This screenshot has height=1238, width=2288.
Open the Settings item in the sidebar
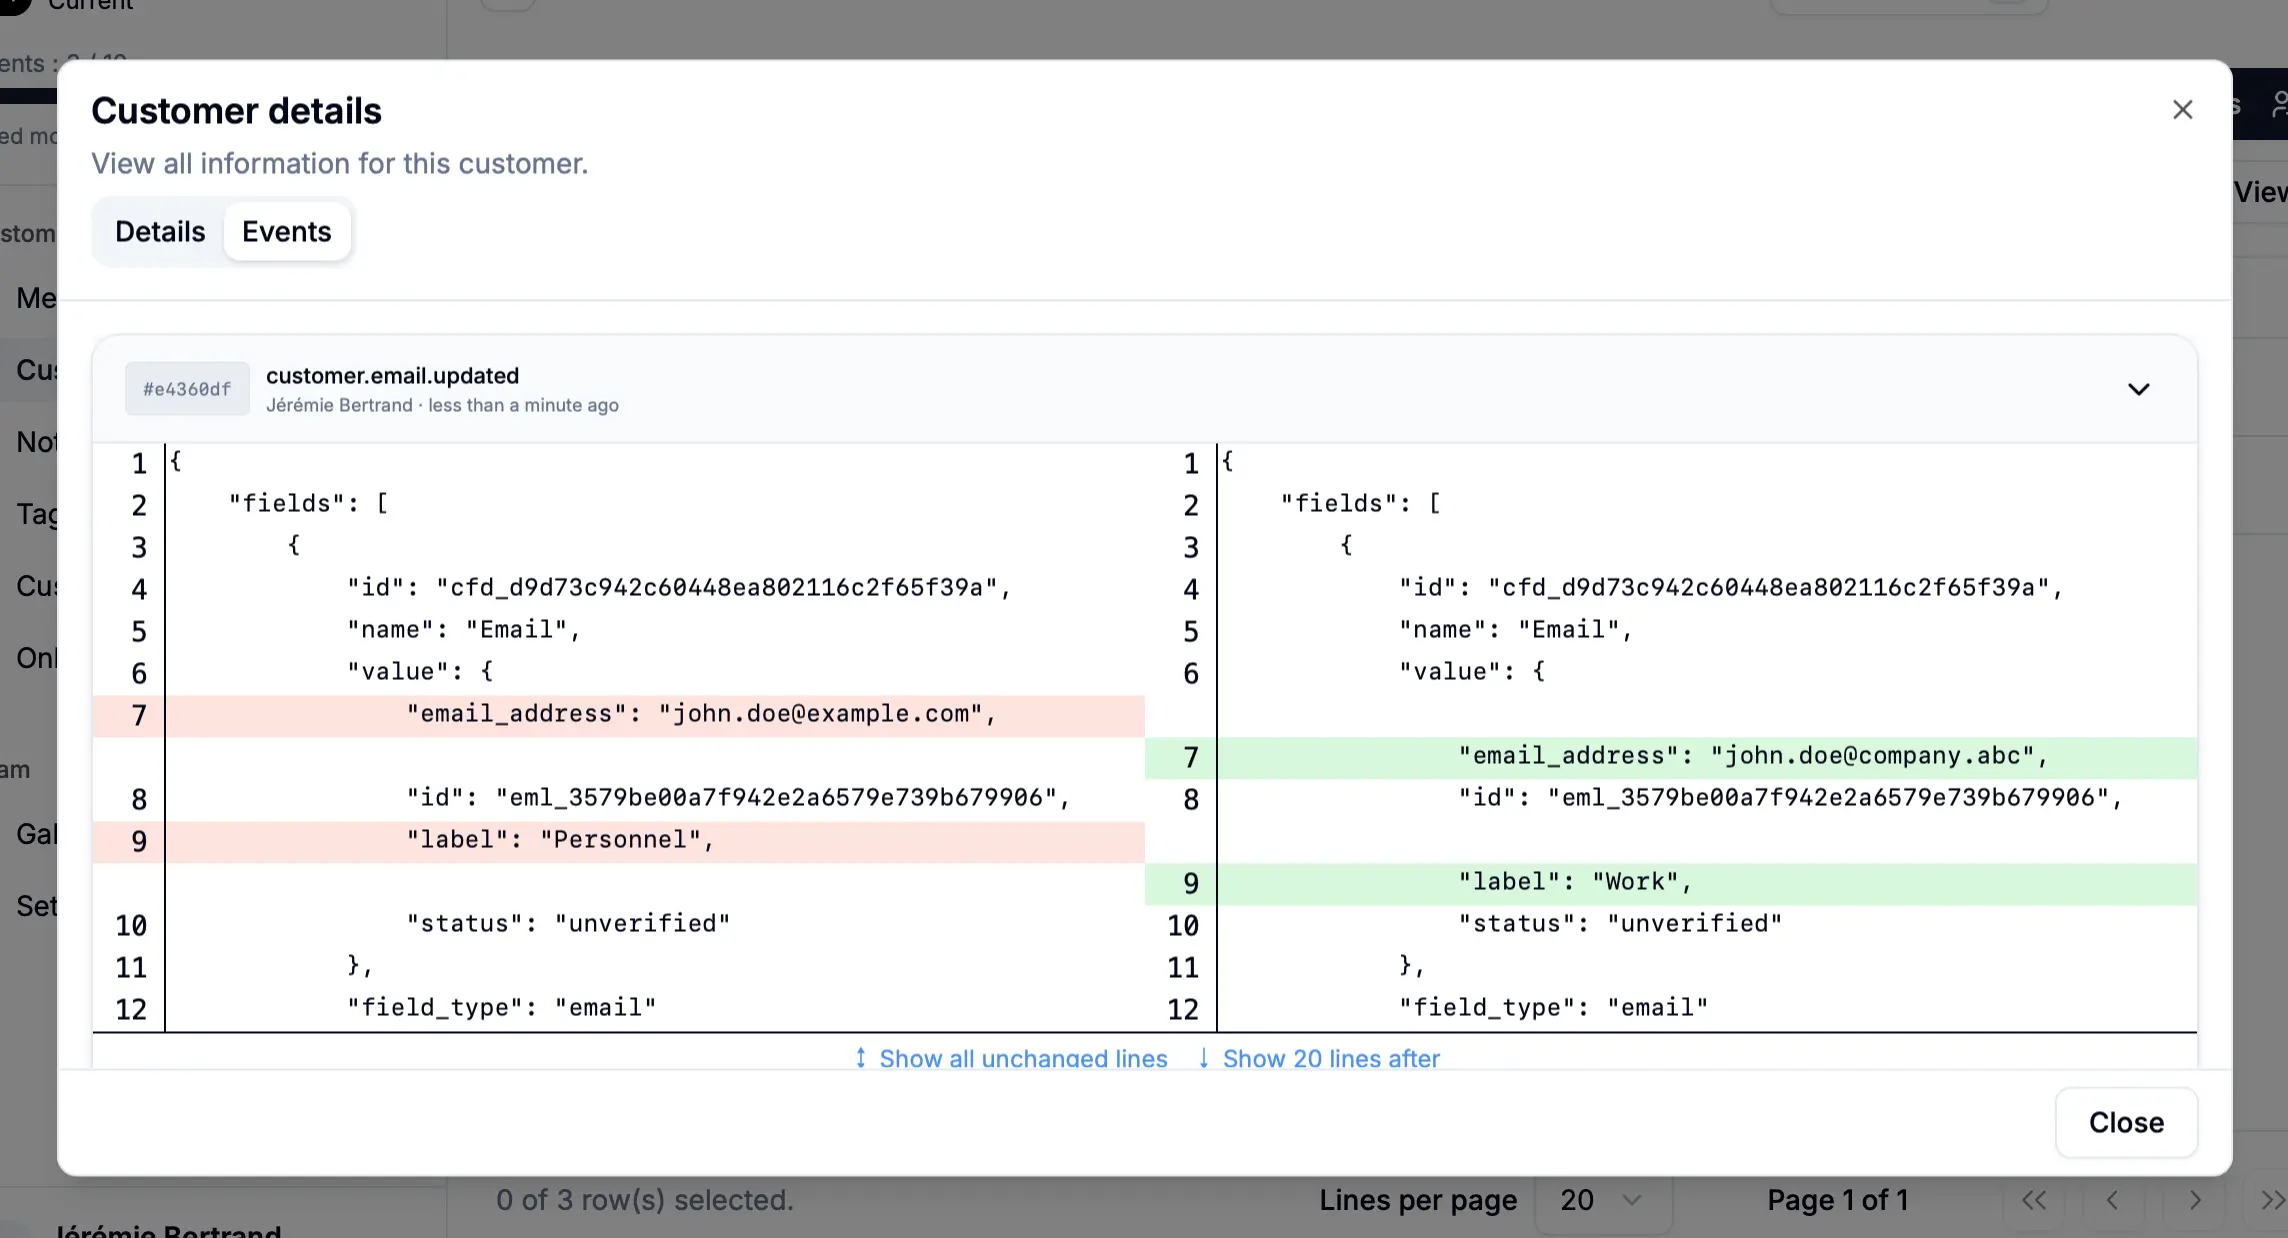(x=38, y=906)
